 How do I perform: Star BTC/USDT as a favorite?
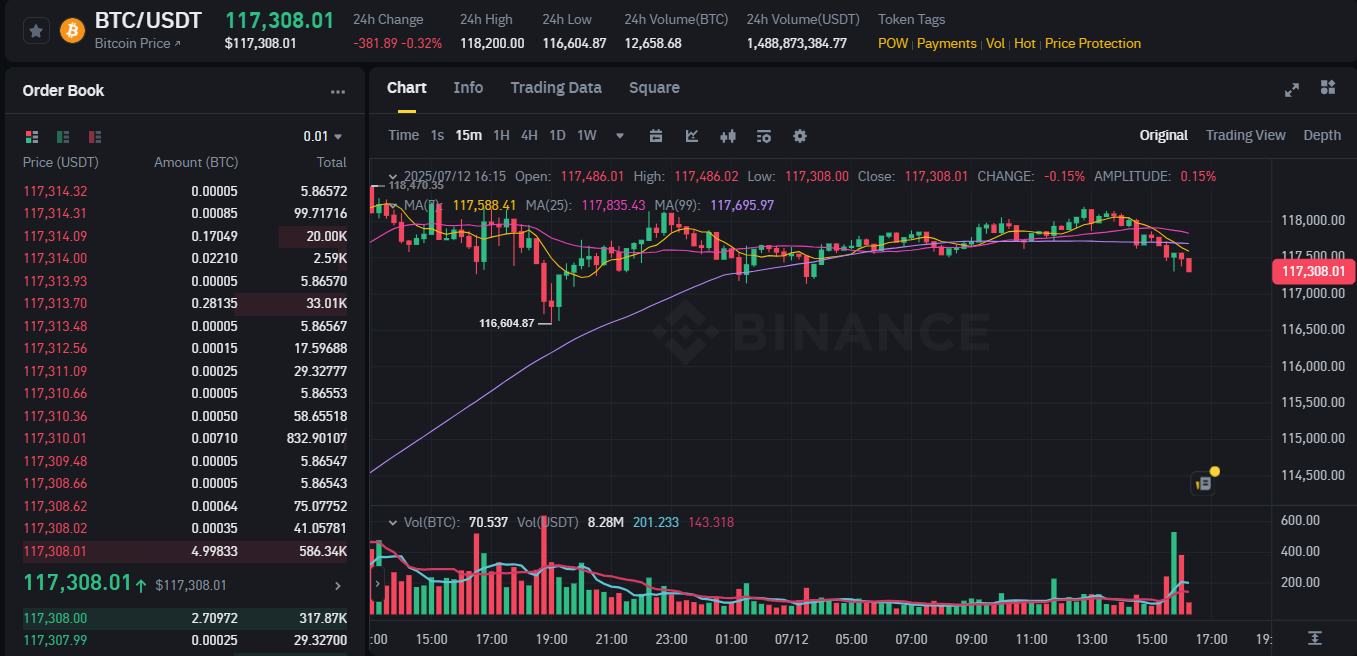tap(36, 31)
